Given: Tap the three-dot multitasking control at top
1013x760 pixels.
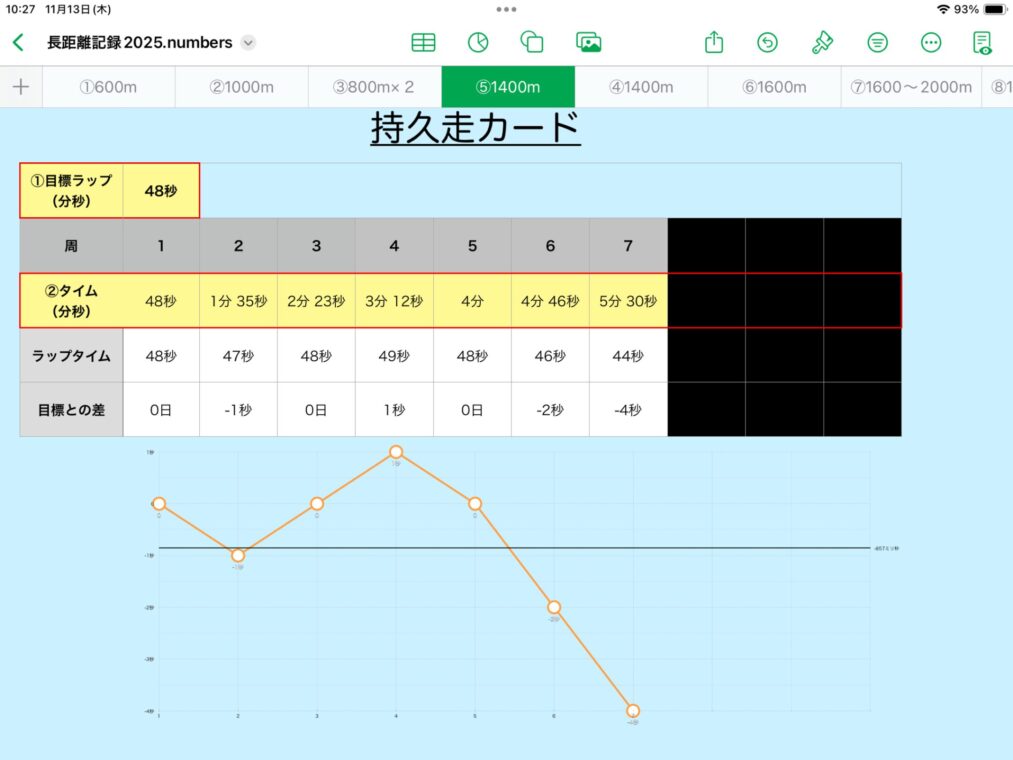Looking at the screenshot, I should click(x=506, y=9).
